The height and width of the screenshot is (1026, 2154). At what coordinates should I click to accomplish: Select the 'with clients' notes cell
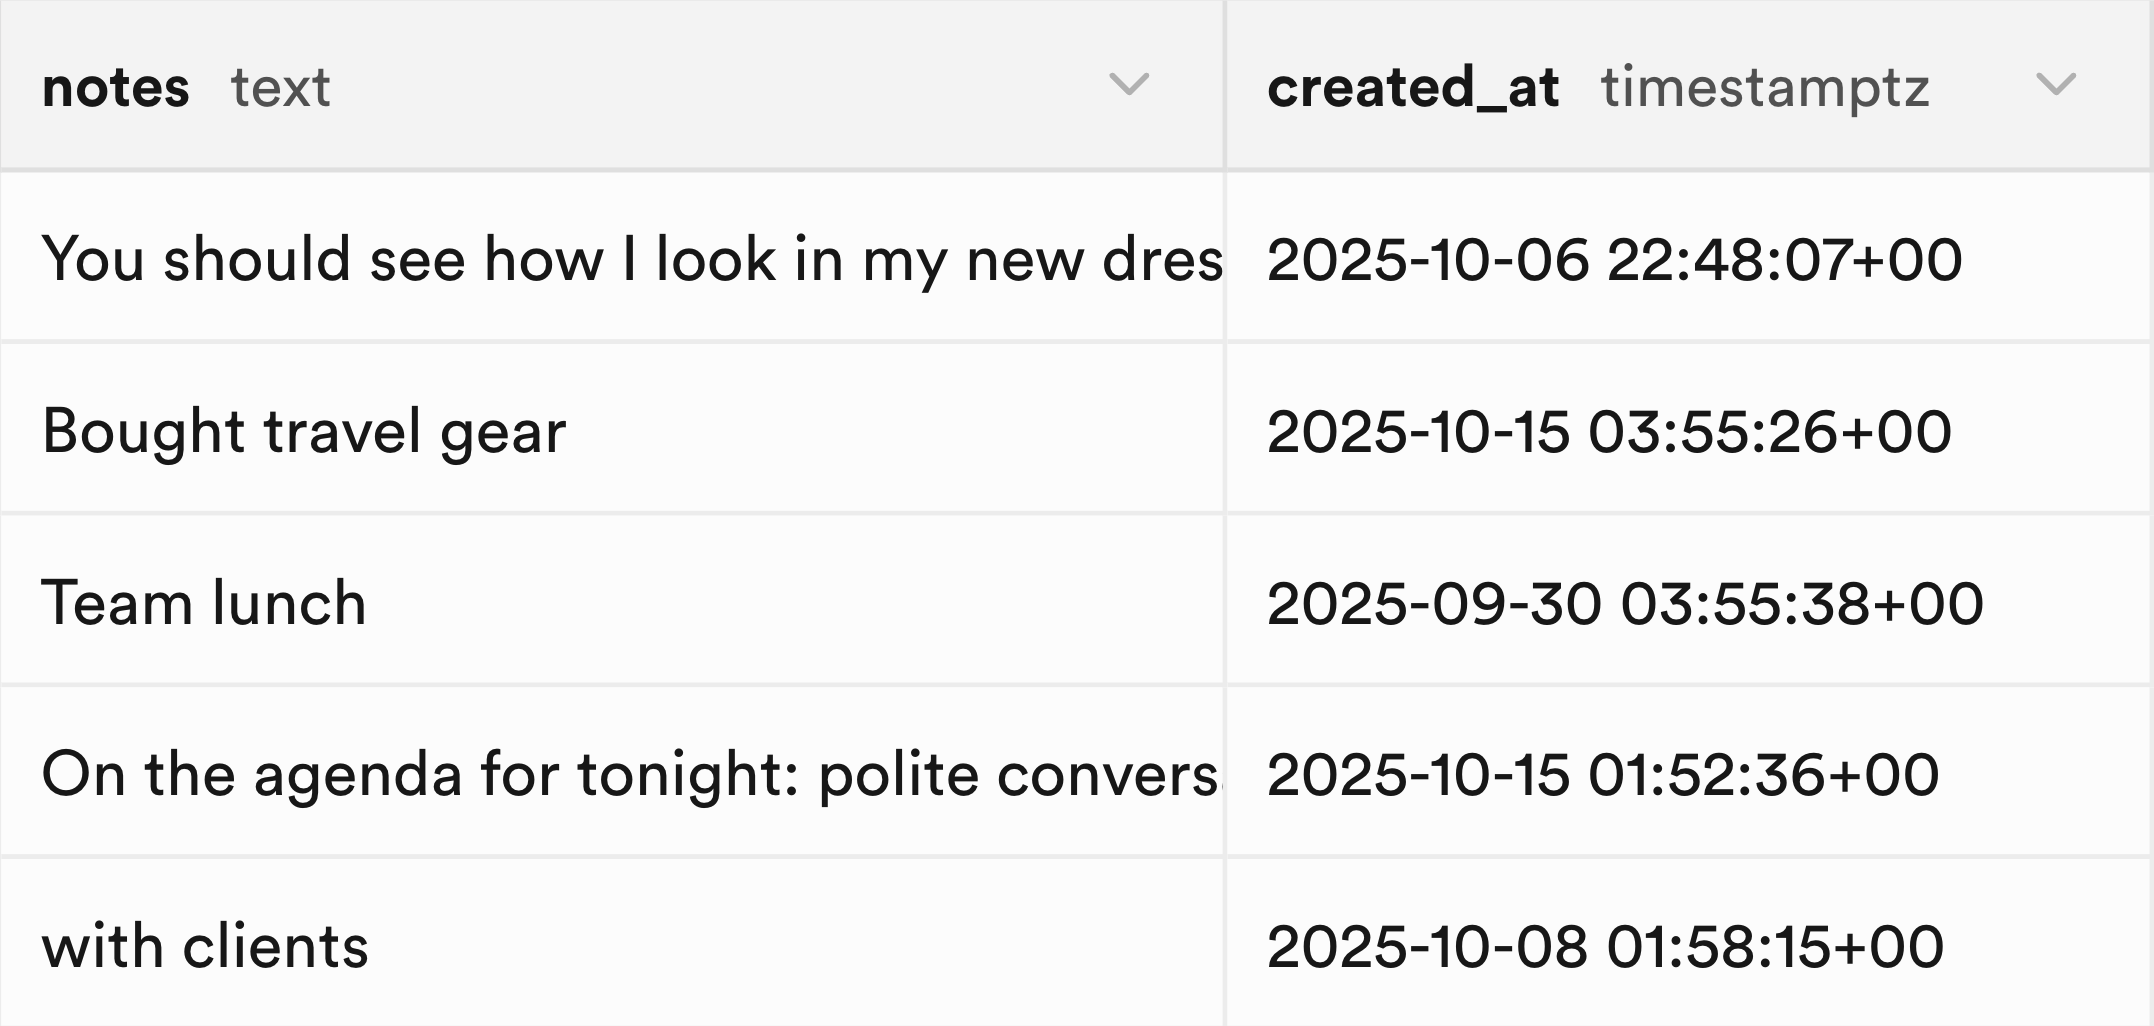[x=205, y=946]
